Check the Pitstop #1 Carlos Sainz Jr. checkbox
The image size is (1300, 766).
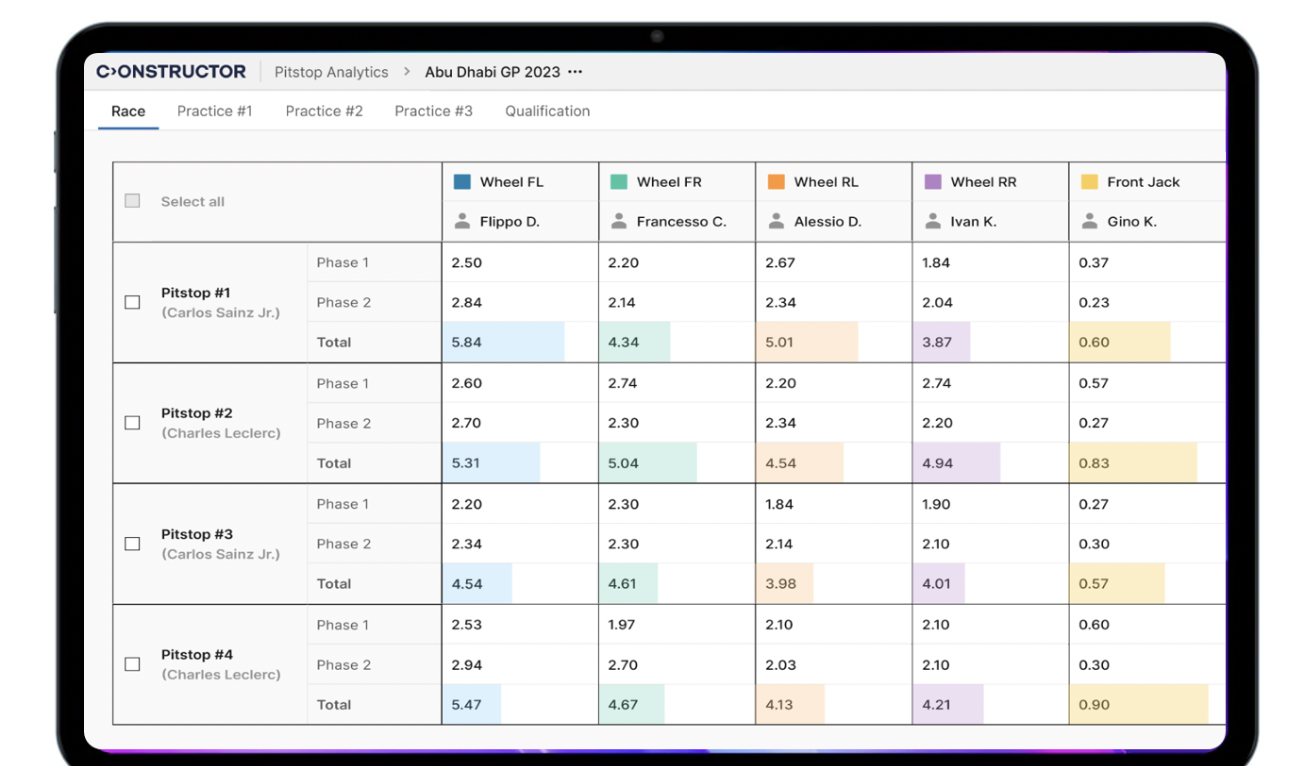coord(131,302)
